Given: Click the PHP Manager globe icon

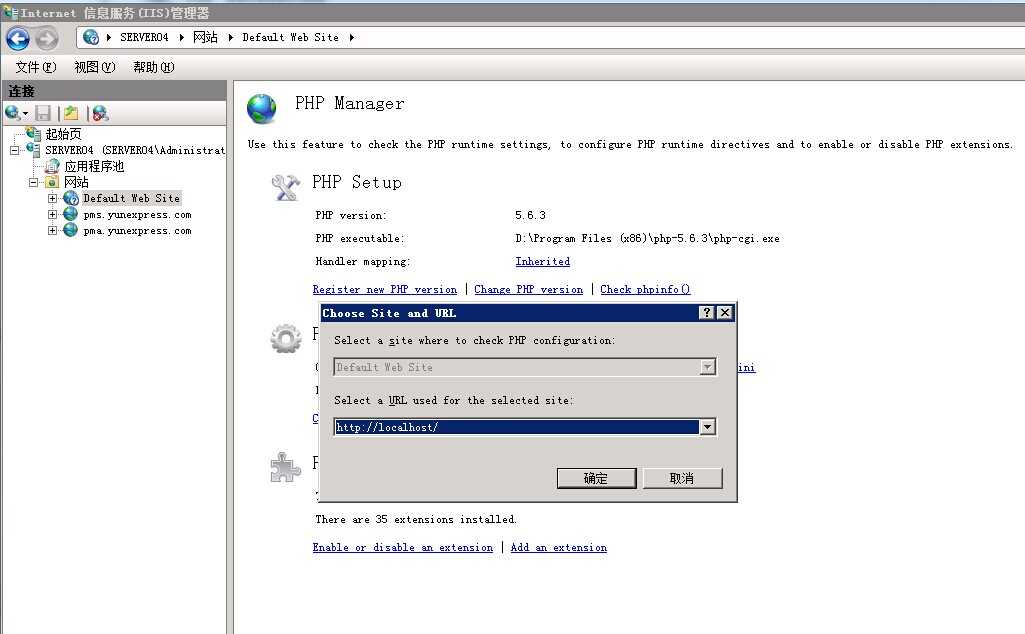Looking at the screenshot, I should point(262,108).
